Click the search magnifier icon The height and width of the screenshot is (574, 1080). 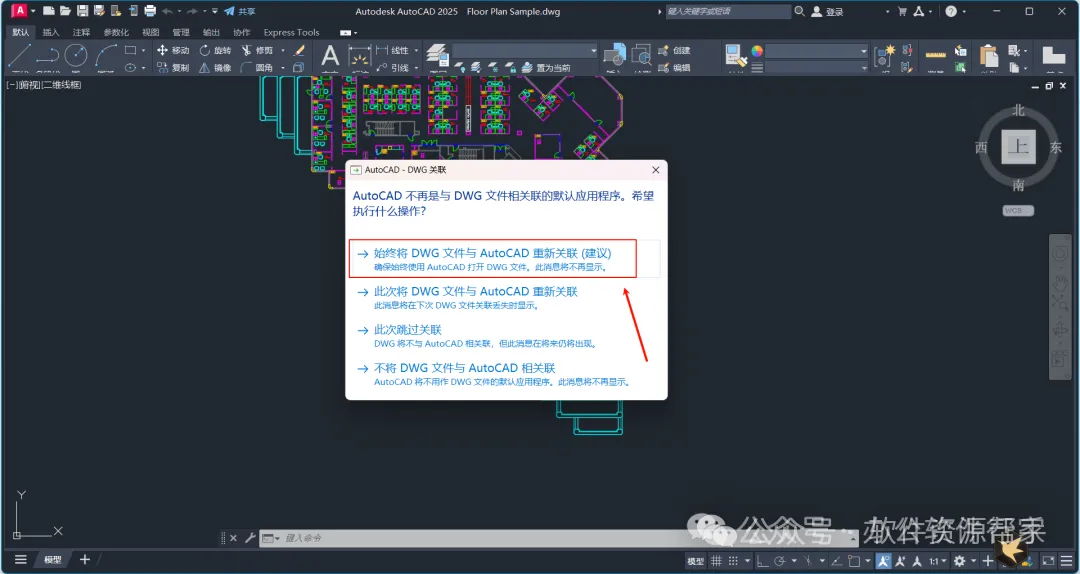(x=800, y=11)
